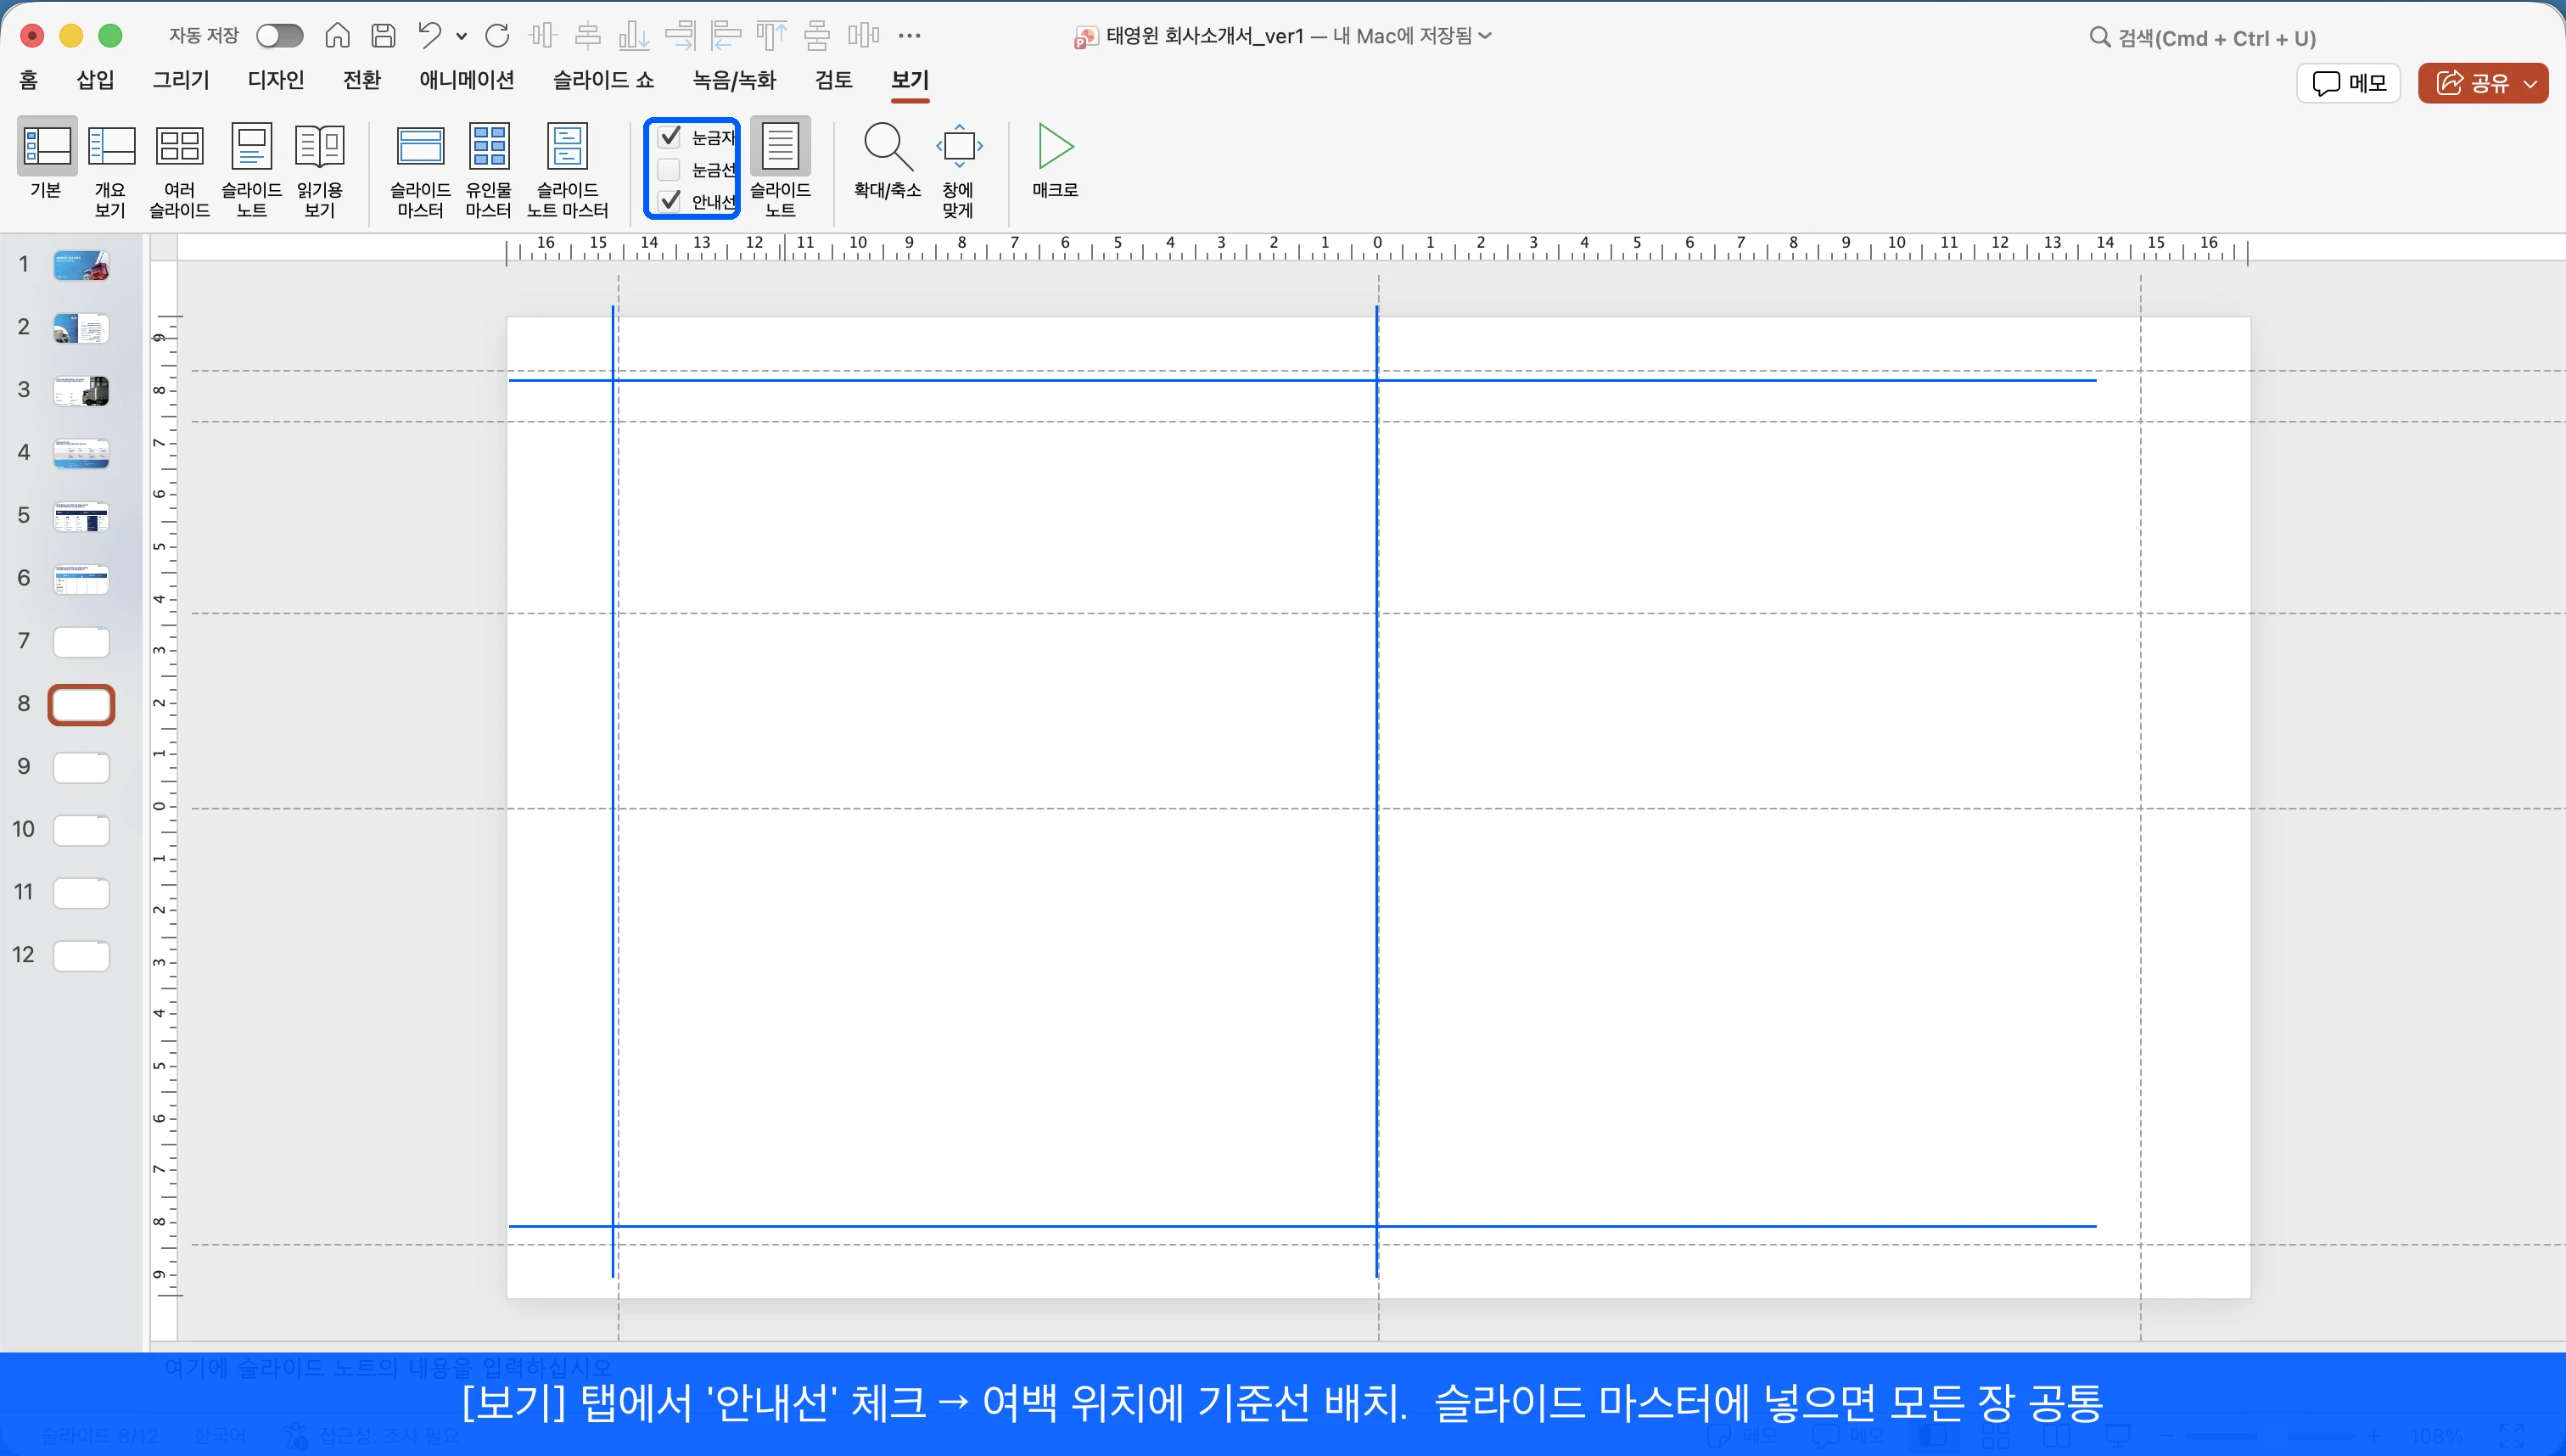Open the 녹음/녹화 (Record) tab
This screenshot has height=1456, width=2566.
click(x=734, y=80)
